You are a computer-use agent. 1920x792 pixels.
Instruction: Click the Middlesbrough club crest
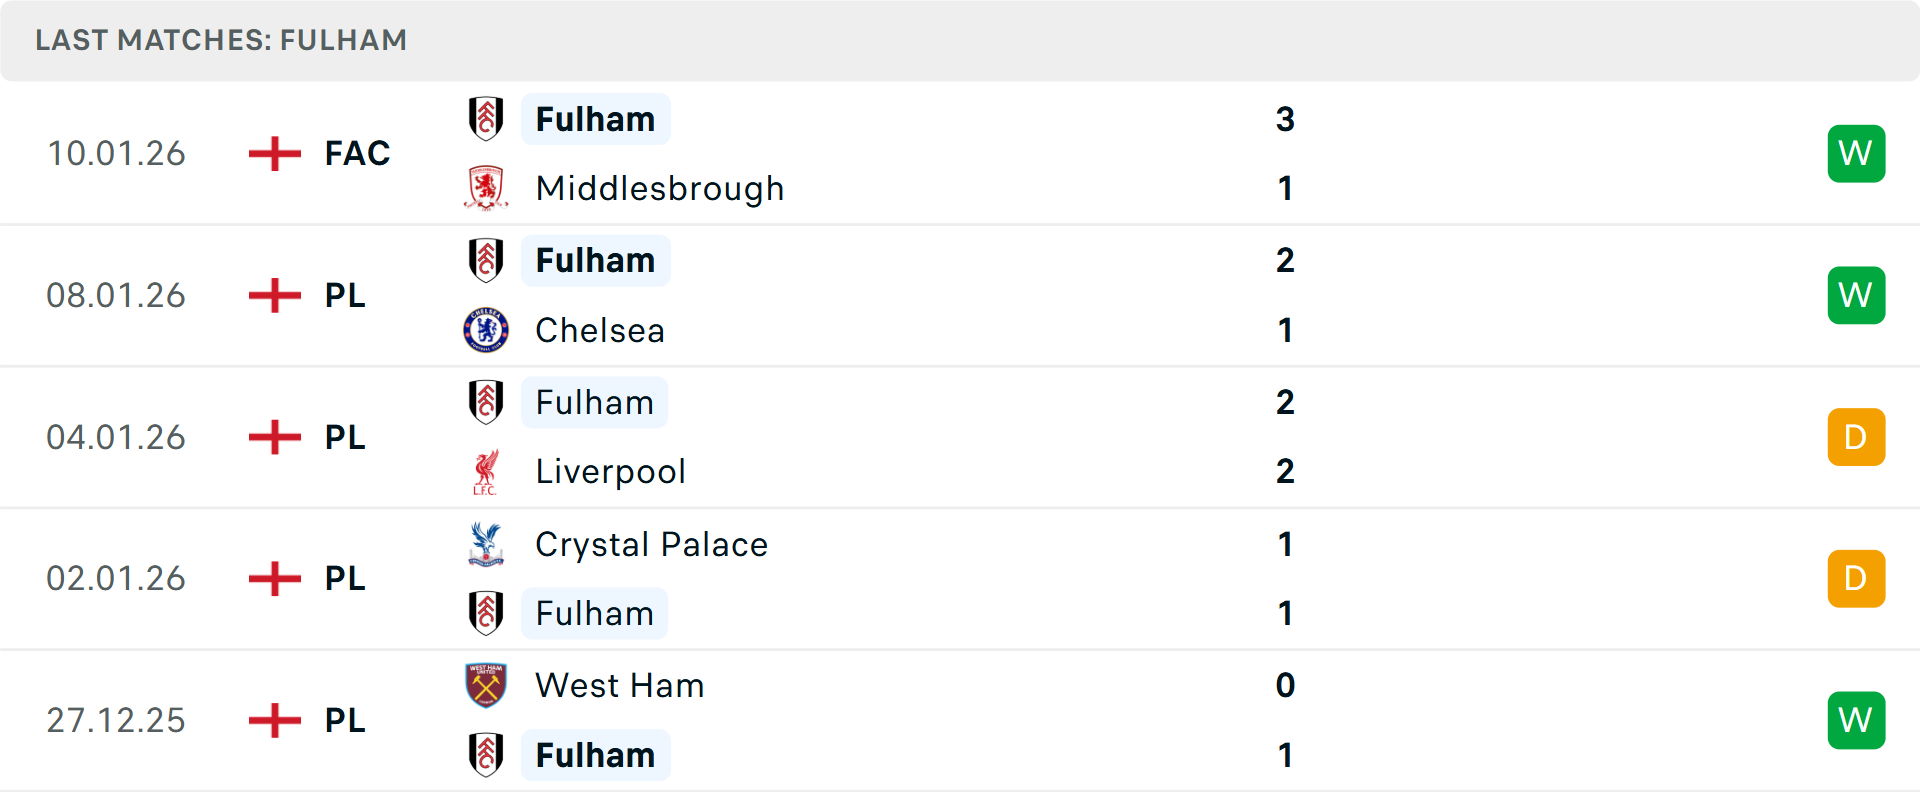coord(486,188)
